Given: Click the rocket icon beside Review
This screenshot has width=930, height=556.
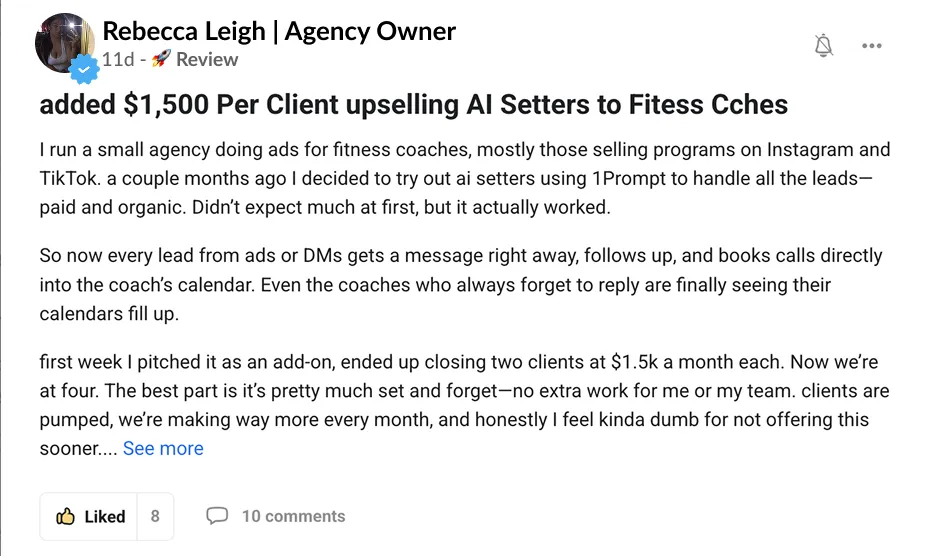Looking at the screenshot, I should (x=161, y=59).
